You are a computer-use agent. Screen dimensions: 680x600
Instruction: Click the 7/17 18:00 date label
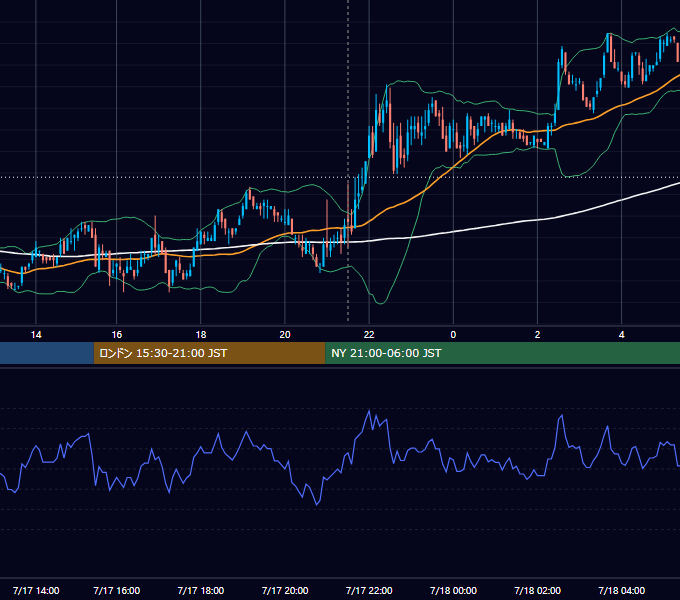pyautogui.click(x=201, y=590)
